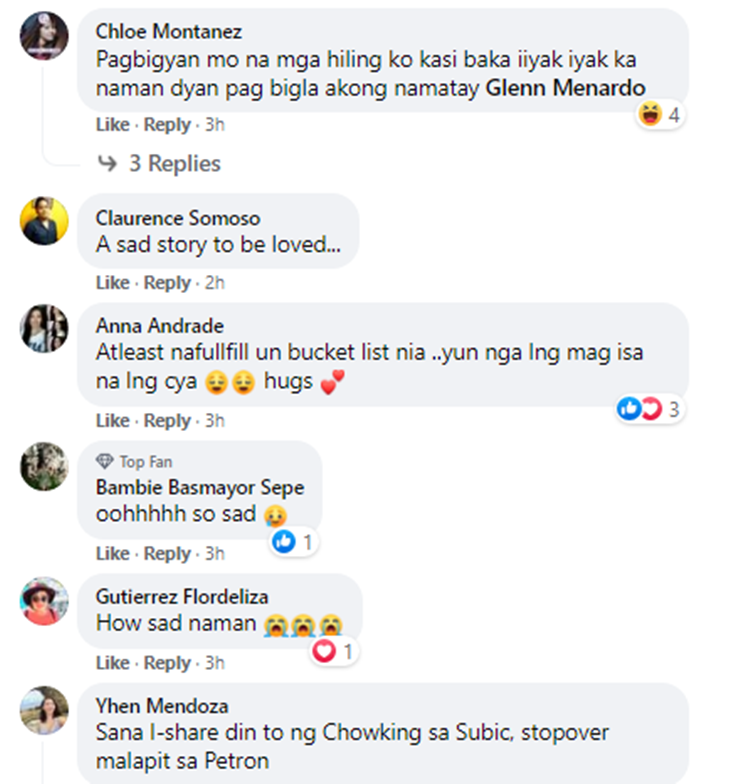Screen dimensions: 750x784
Task: Like Claurence Somoso's comment
Action: point(112,282)
